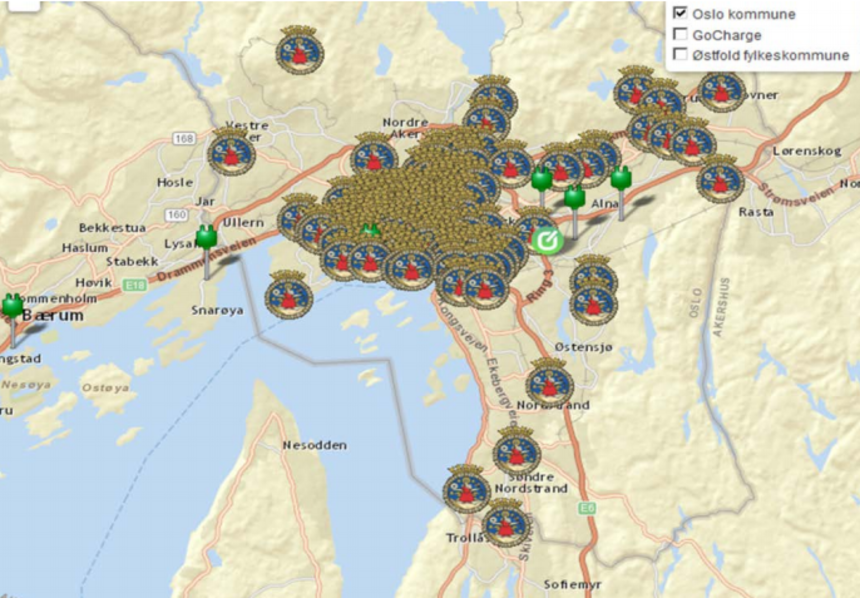The image size is (860, 598).
Task: Open the Oslo crest marker above Snarøya
Action: coord(289,294)
